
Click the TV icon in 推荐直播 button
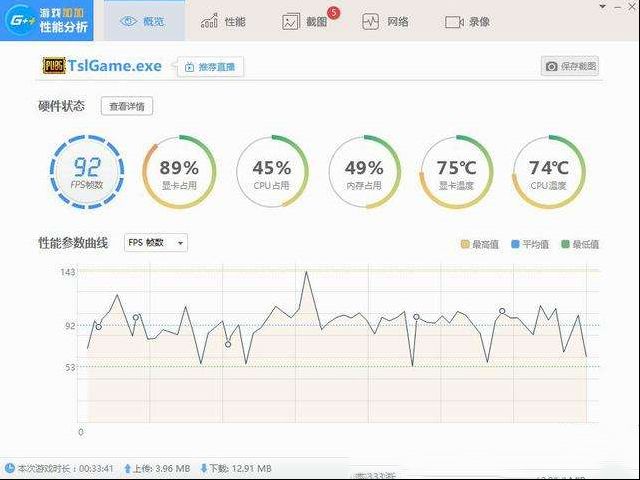click(x=189, y=67)
